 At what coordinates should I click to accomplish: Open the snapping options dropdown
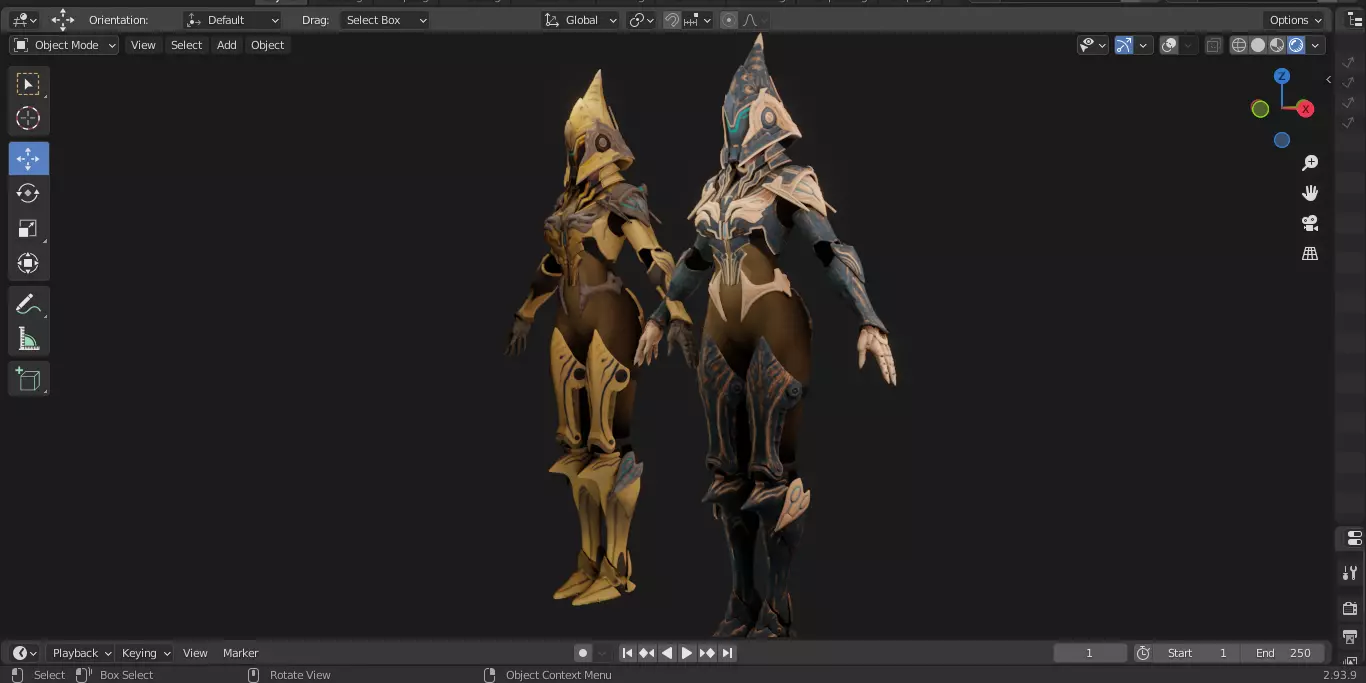click(697, 20)
